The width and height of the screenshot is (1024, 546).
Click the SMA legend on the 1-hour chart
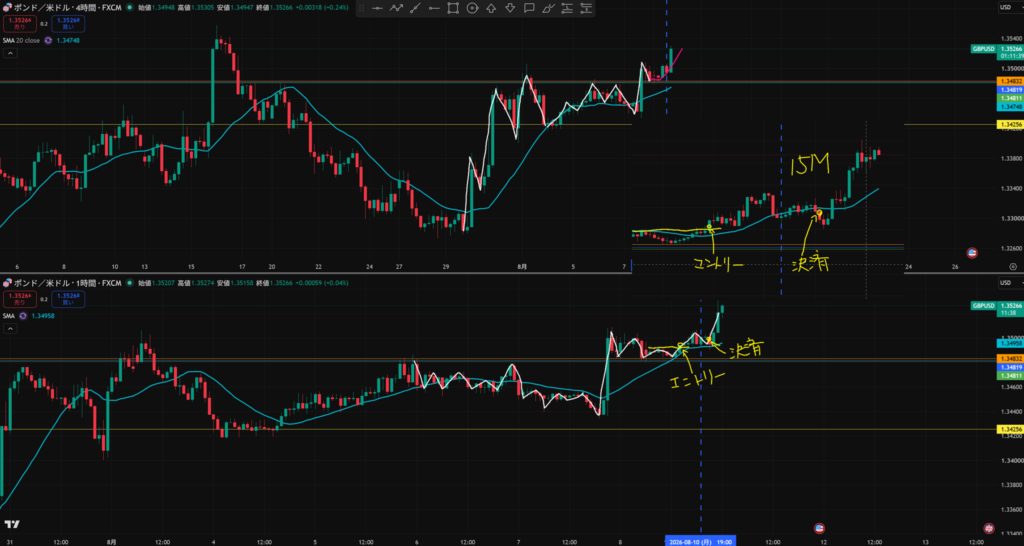coord(9,316)
